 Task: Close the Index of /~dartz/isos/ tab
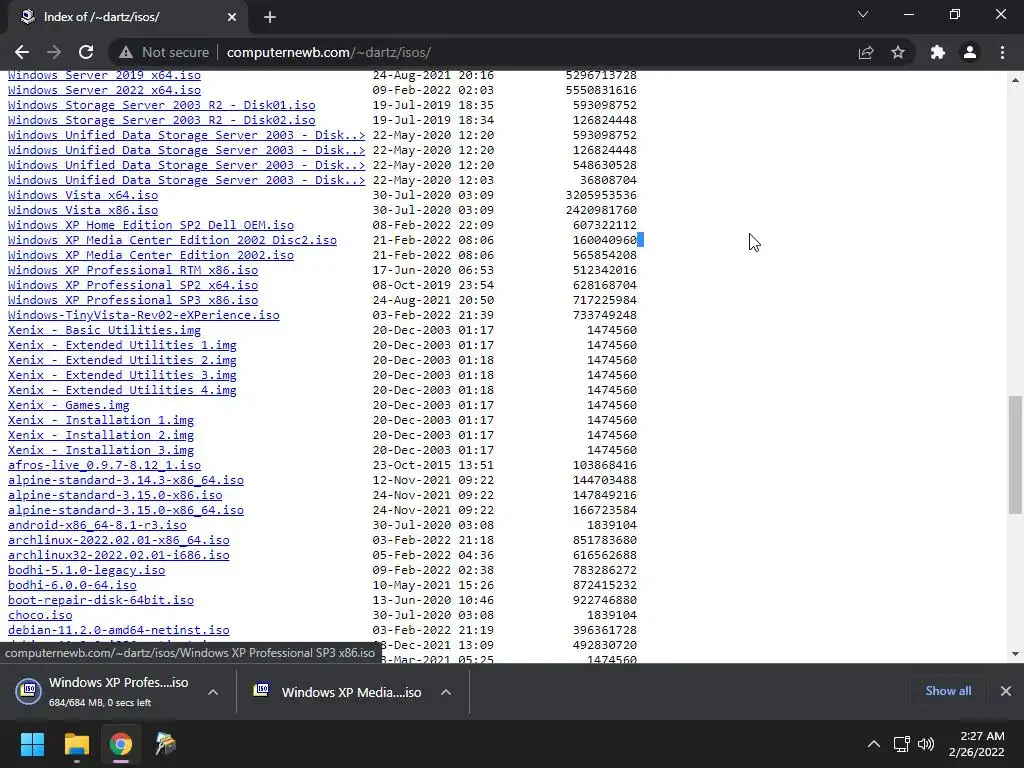[232, 17]
